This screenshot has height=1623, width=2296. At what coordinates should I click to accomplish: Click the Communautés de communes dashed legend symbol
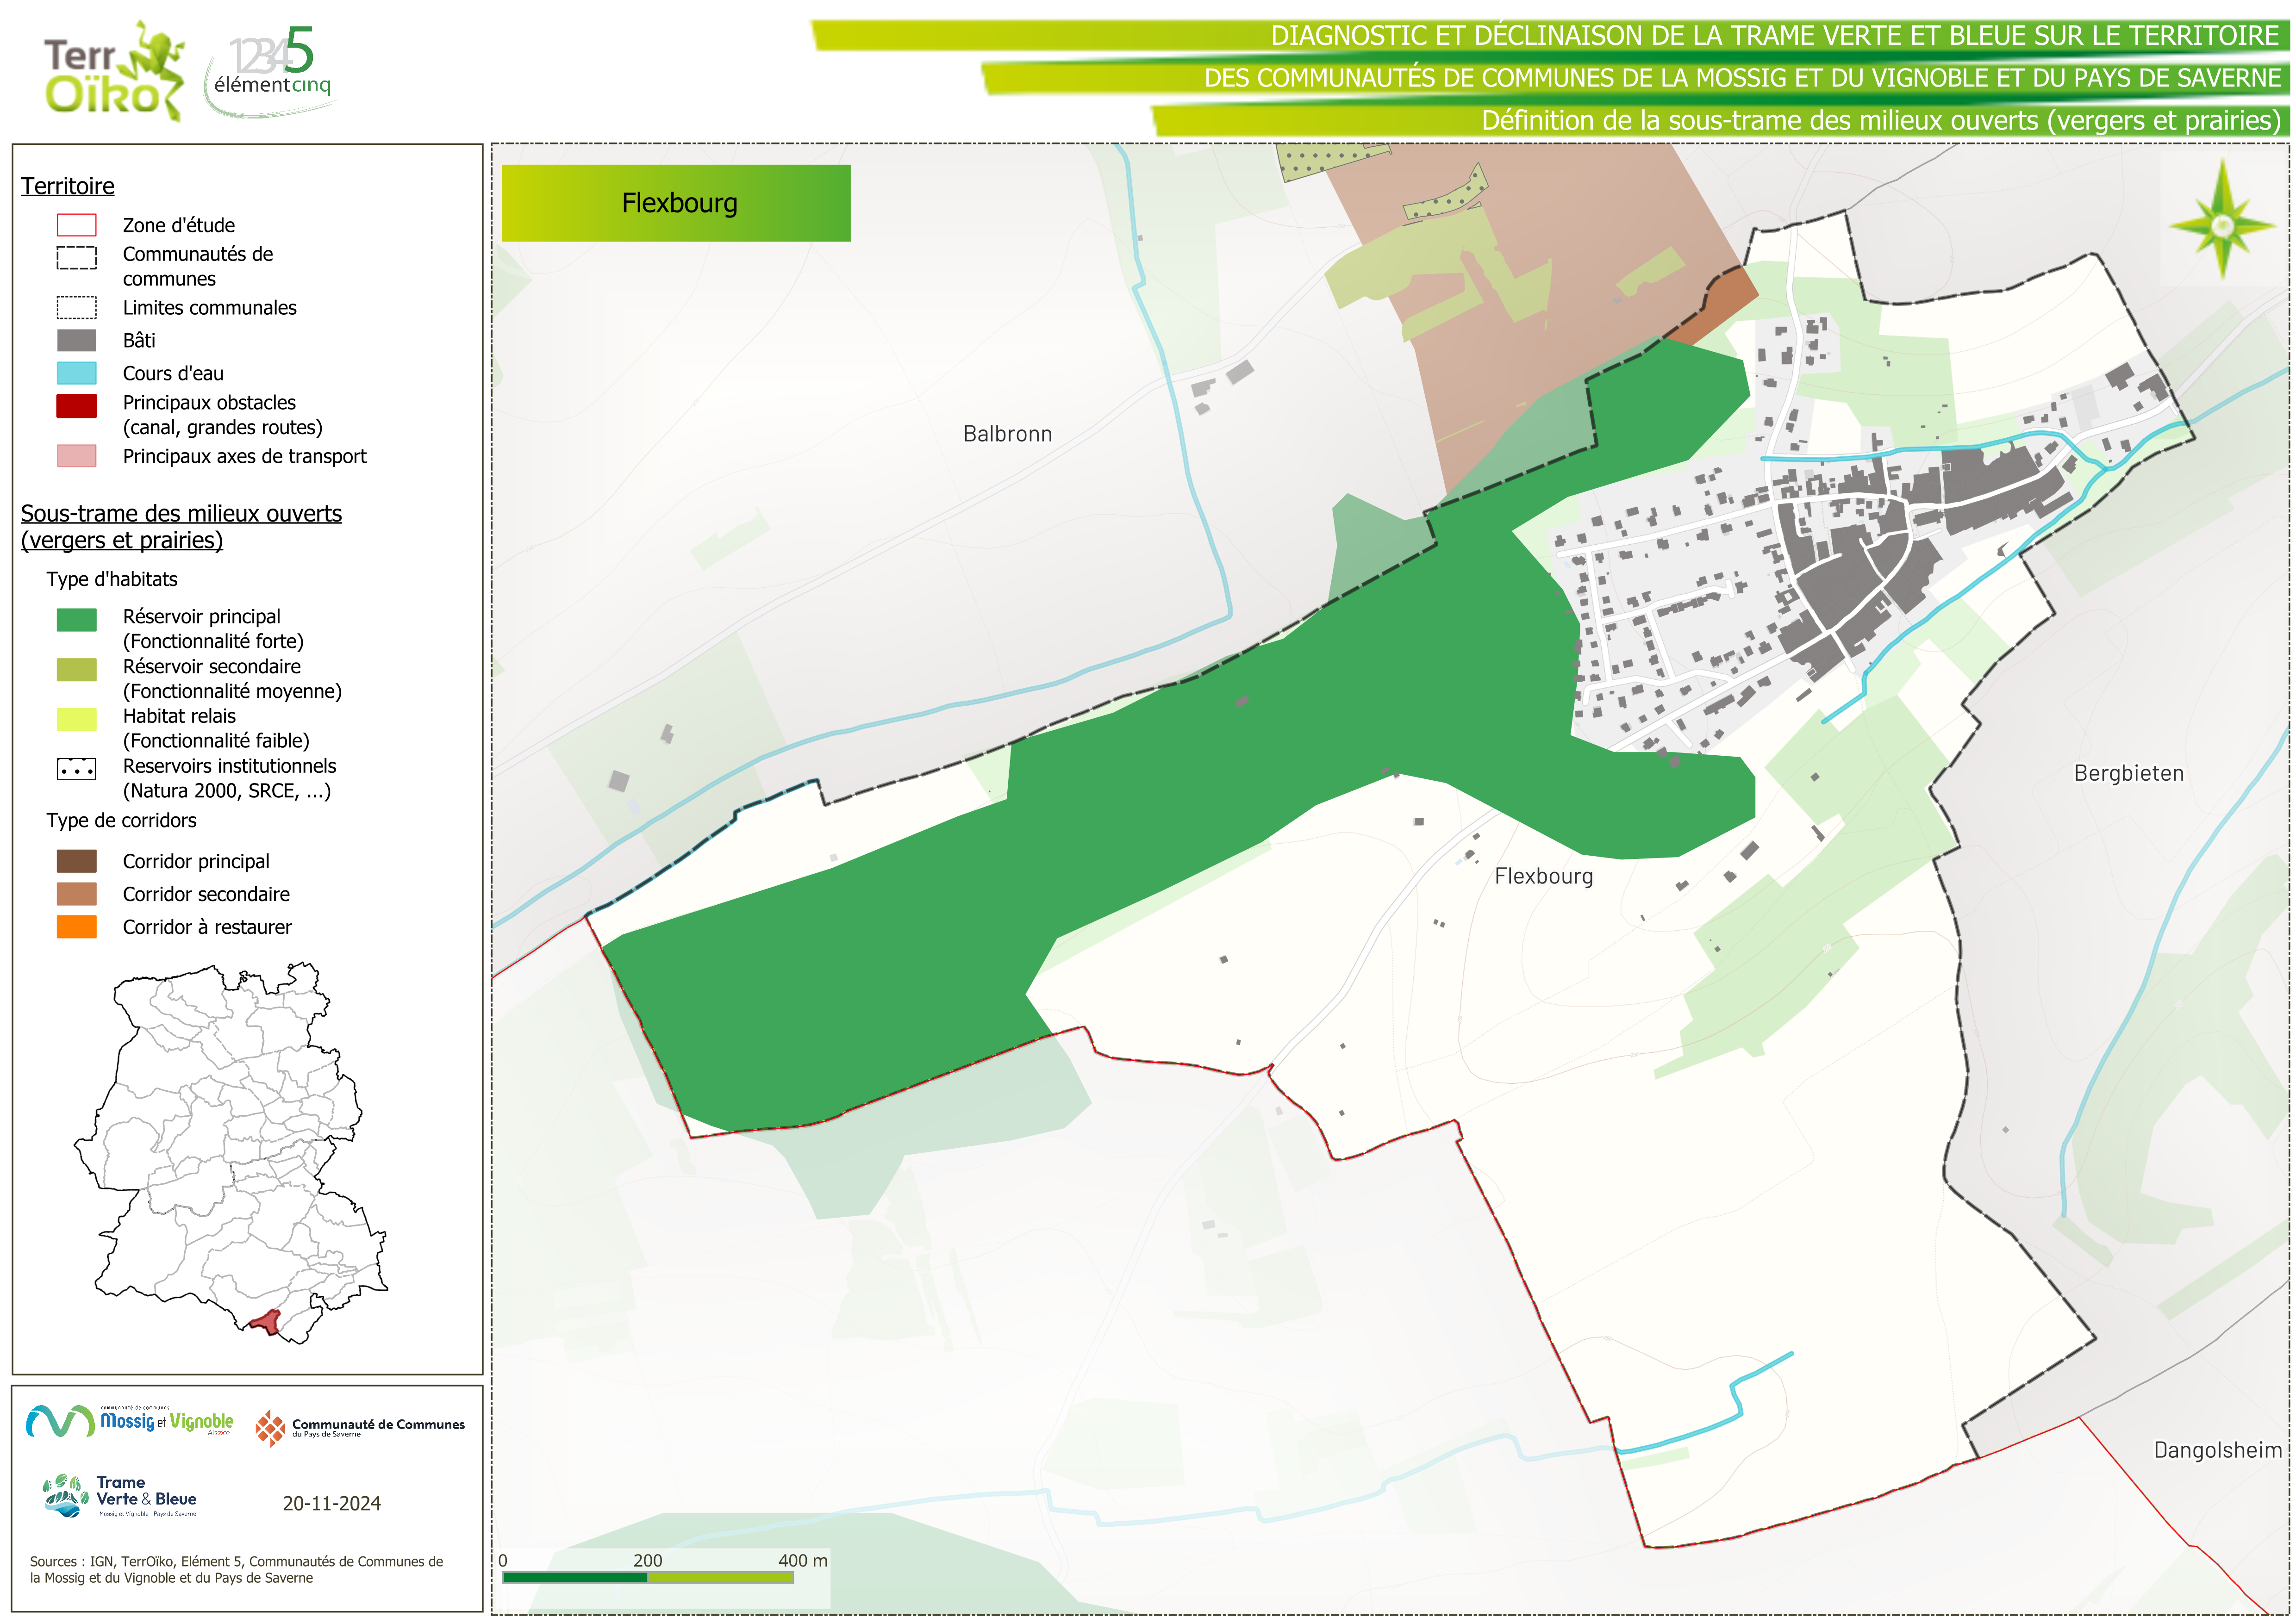76,257
